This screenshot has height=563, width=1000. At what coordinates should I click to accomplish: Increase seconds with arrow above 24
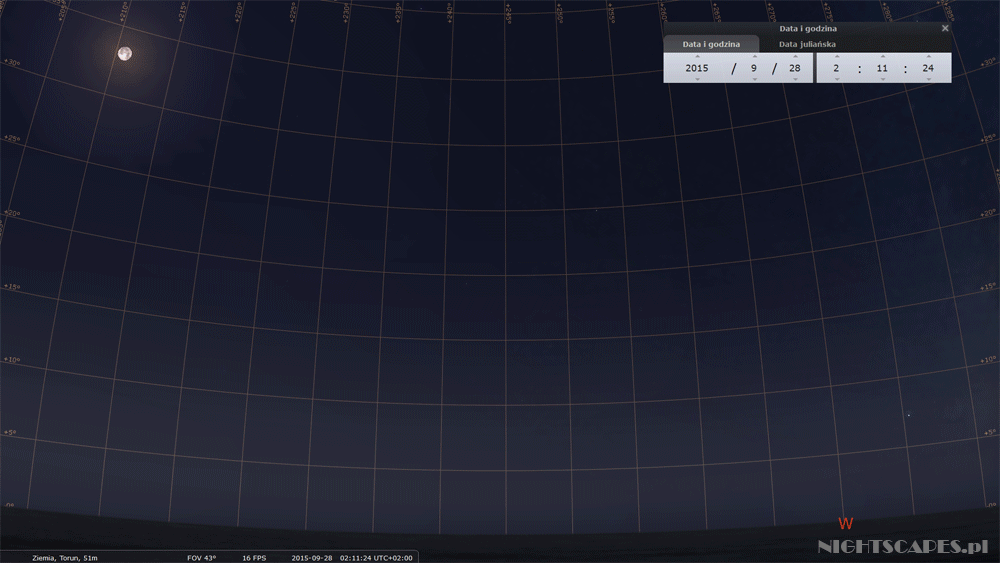[929, 56]
